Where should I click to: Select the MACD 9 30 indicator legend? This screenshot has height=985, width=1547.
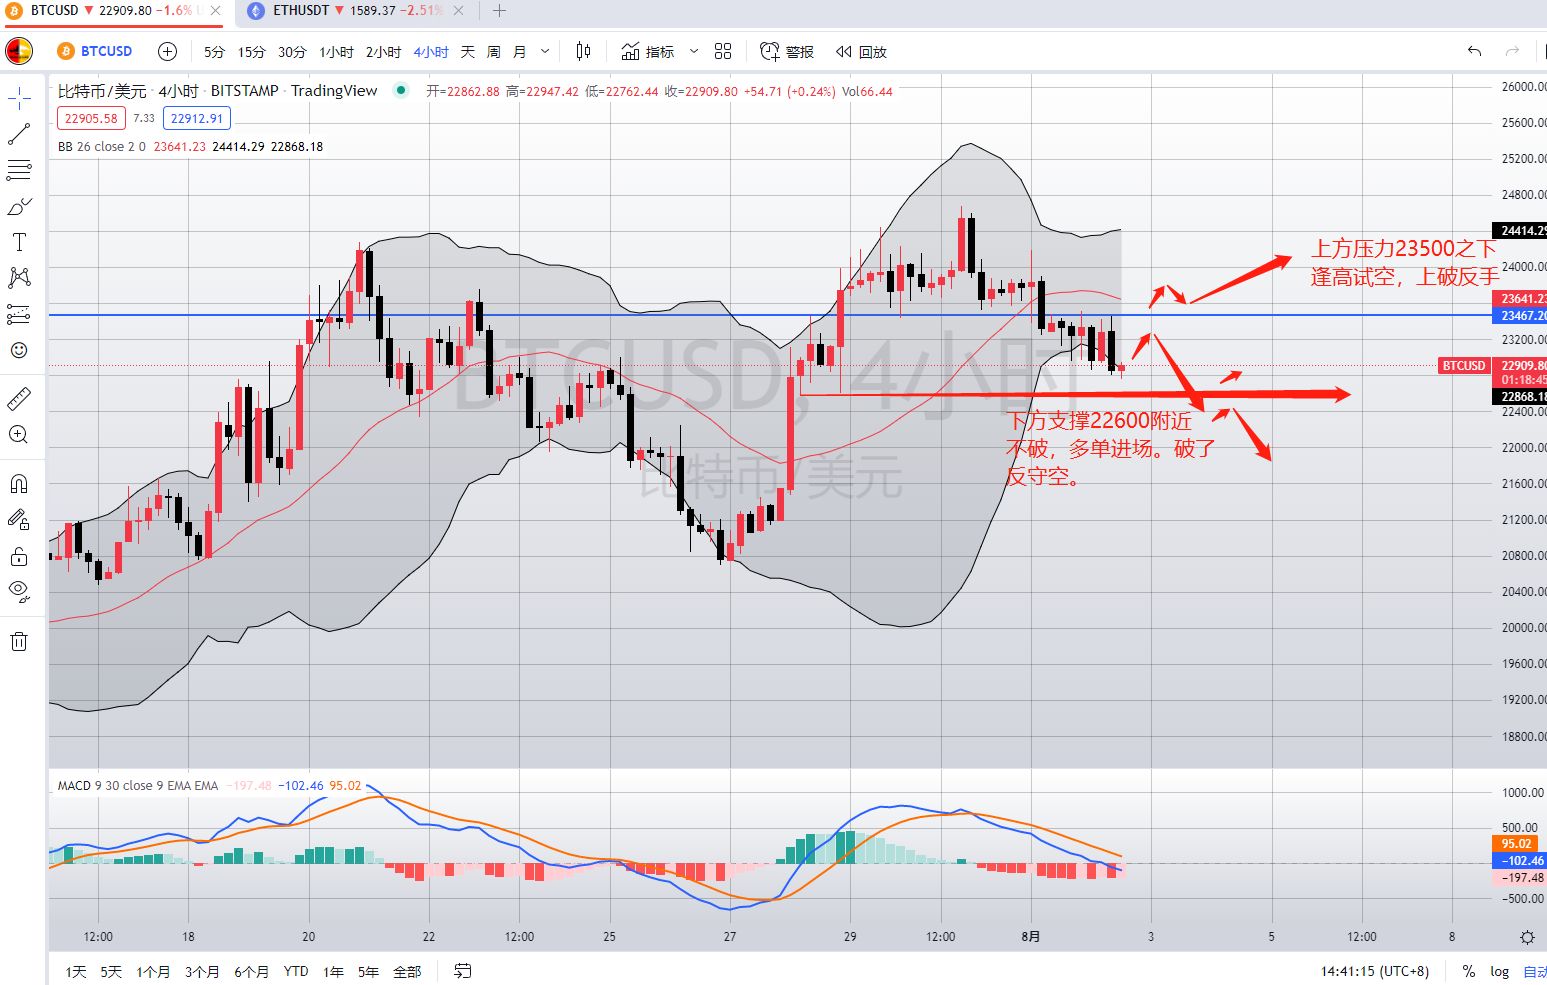[x=138, y=785]
